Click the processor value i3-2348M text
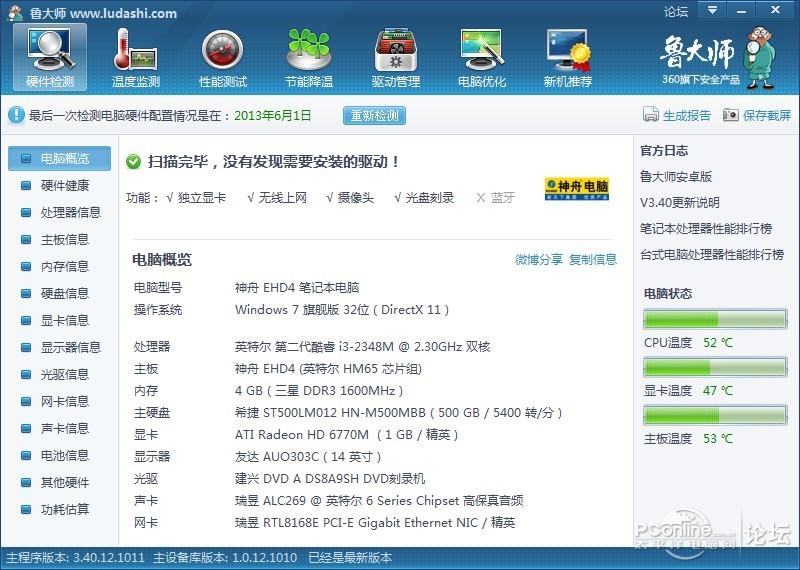800x570 pixels. pyautogui.click(x=362, y=347)
